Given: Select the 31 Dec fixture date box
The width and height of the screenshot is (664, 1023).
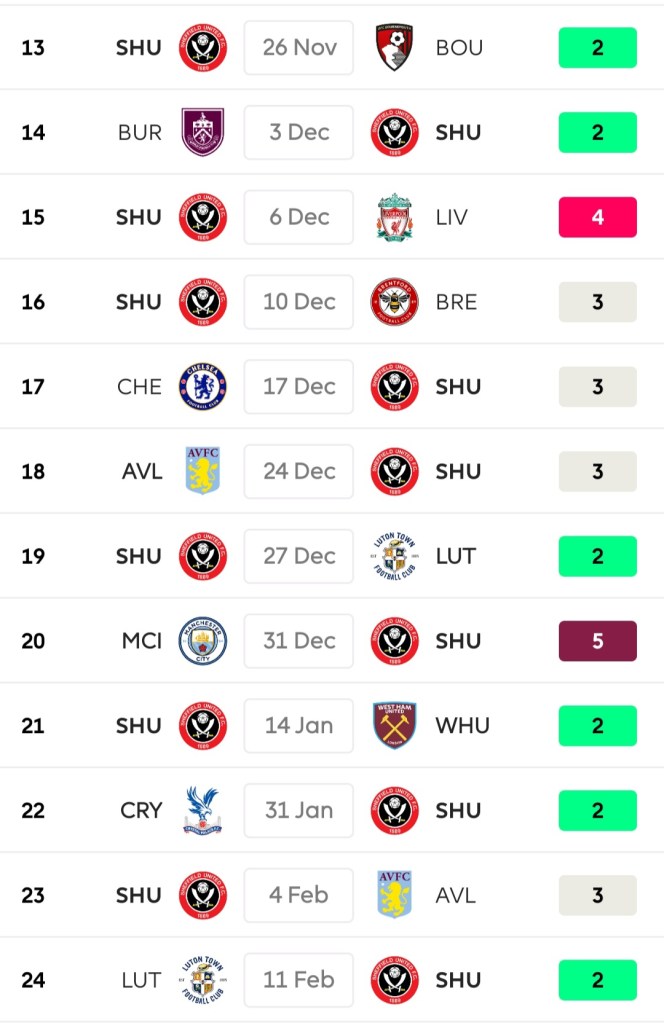Looking at the screenshot, I should [299, 641].
